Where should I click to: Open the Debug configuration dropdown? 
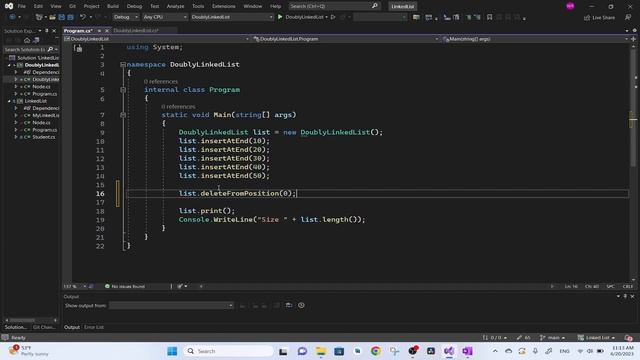[x=126, y=17]
